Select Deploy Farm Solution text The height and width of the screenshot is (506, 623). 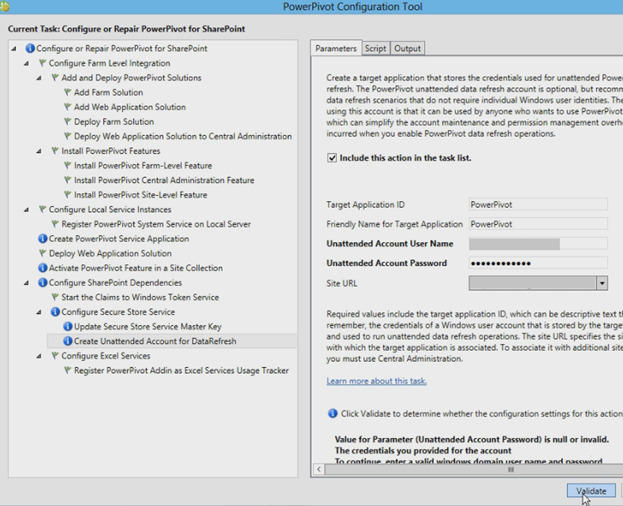(114, 122)
